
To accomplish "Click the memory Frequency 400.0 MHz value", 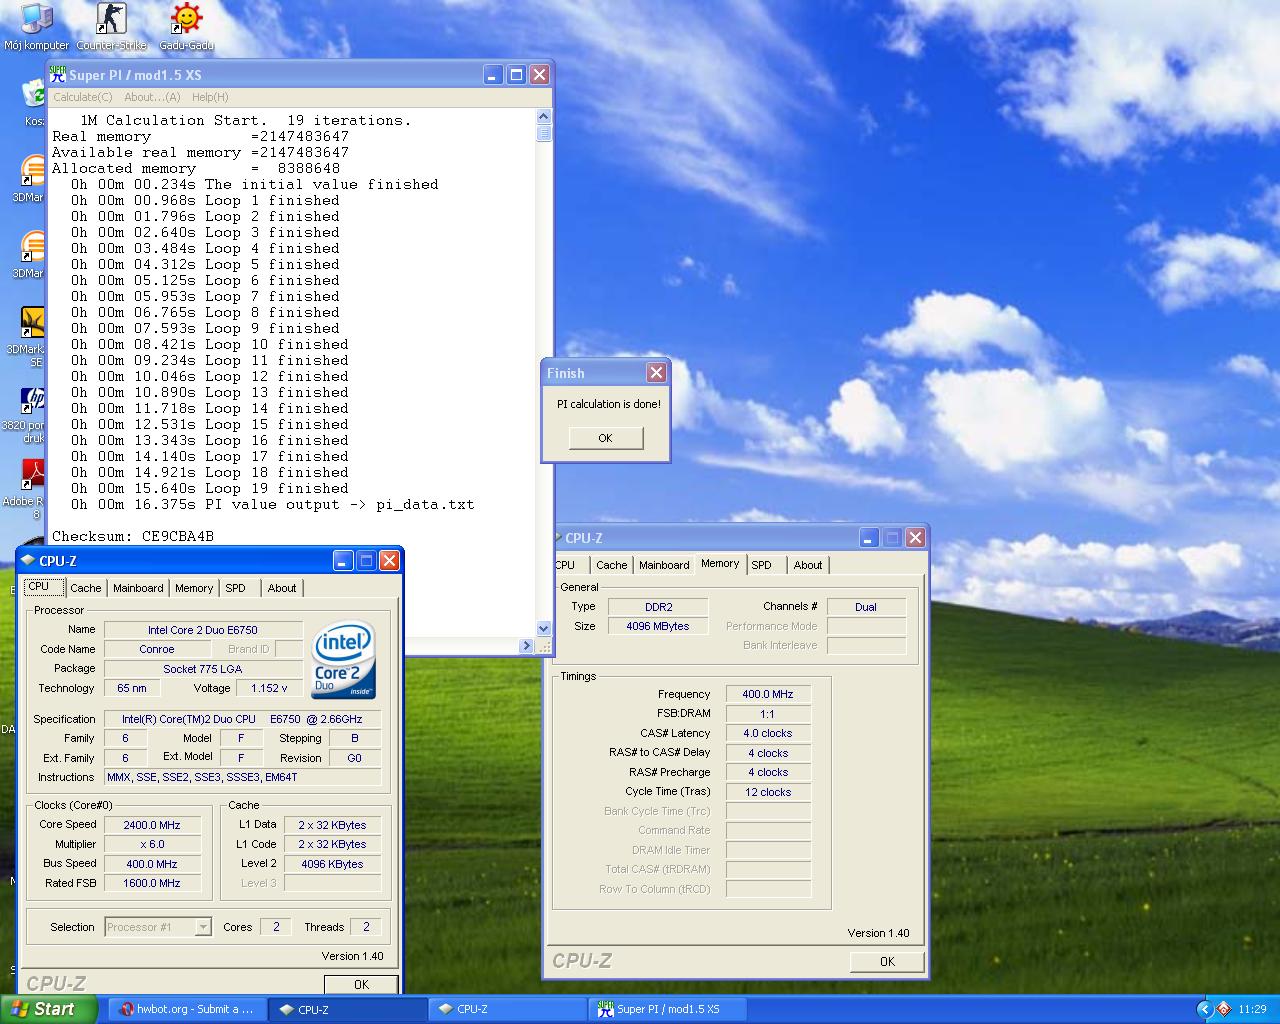I will 768,694.
